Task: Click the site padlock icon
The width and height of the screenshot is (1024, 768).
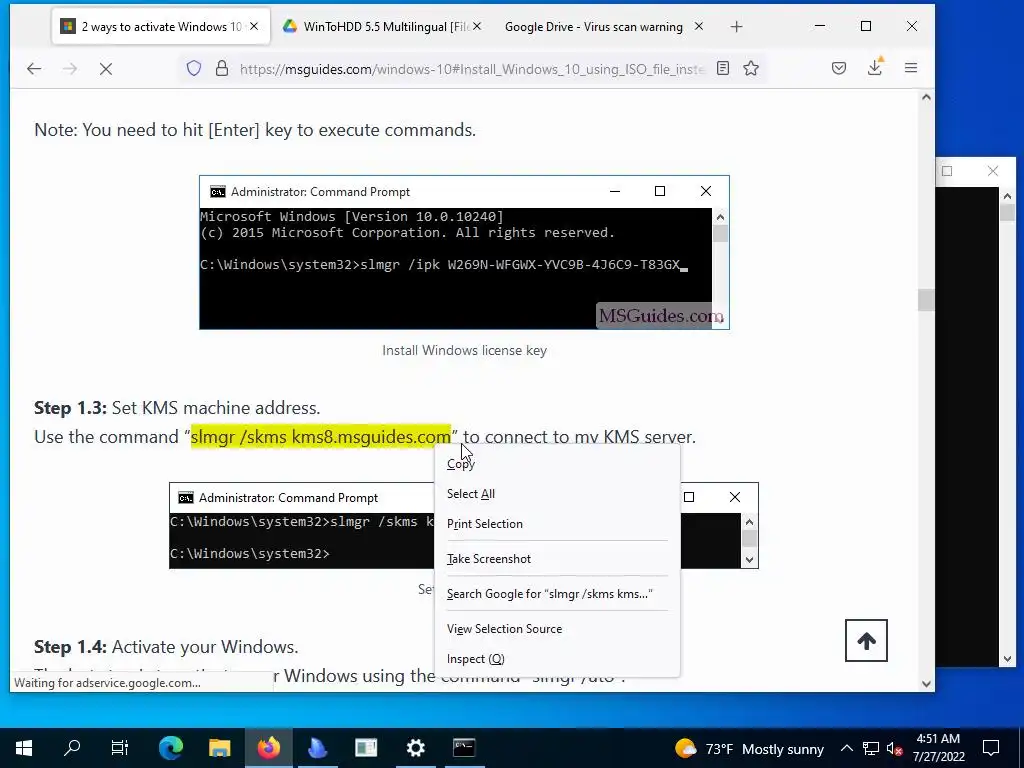Action: pos(222,68)
